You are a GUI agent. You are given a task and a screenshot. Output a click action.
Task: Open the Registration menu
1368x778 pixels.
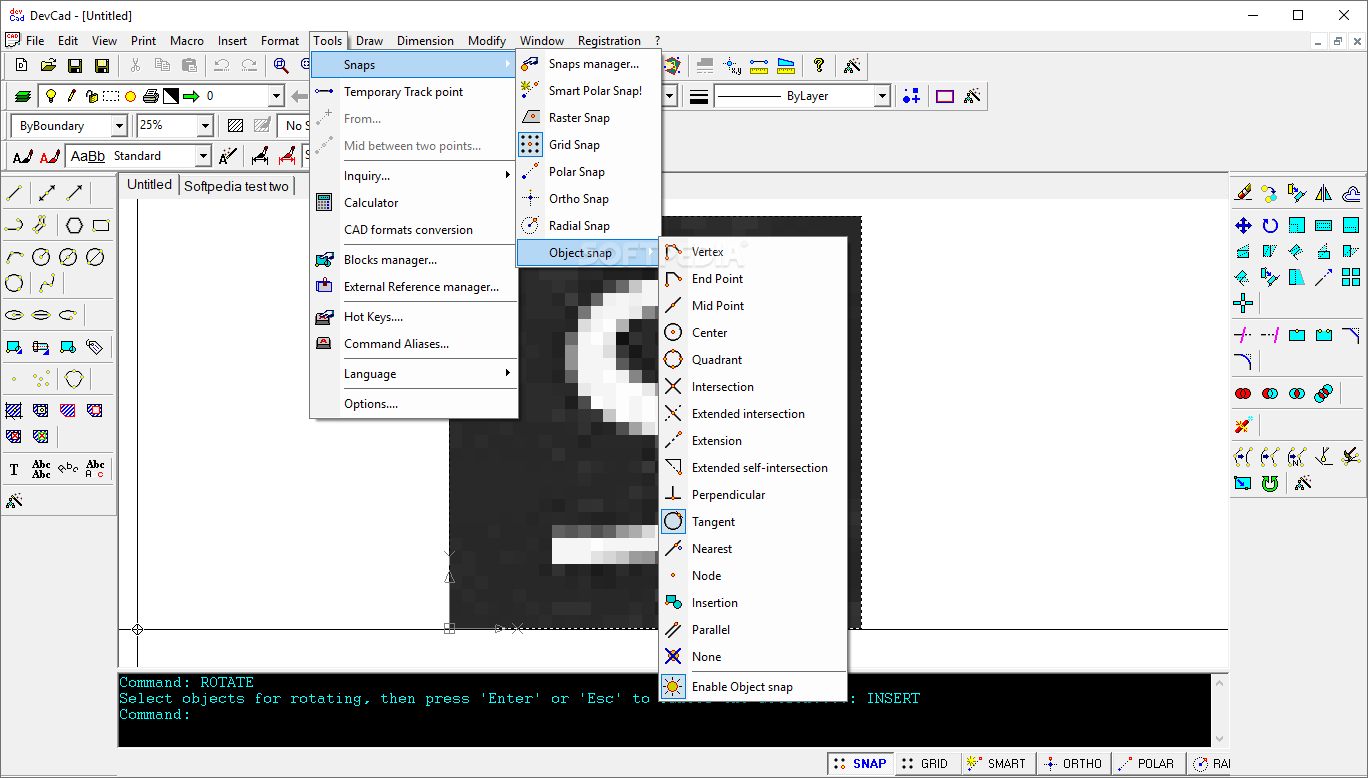click(609, 41)
